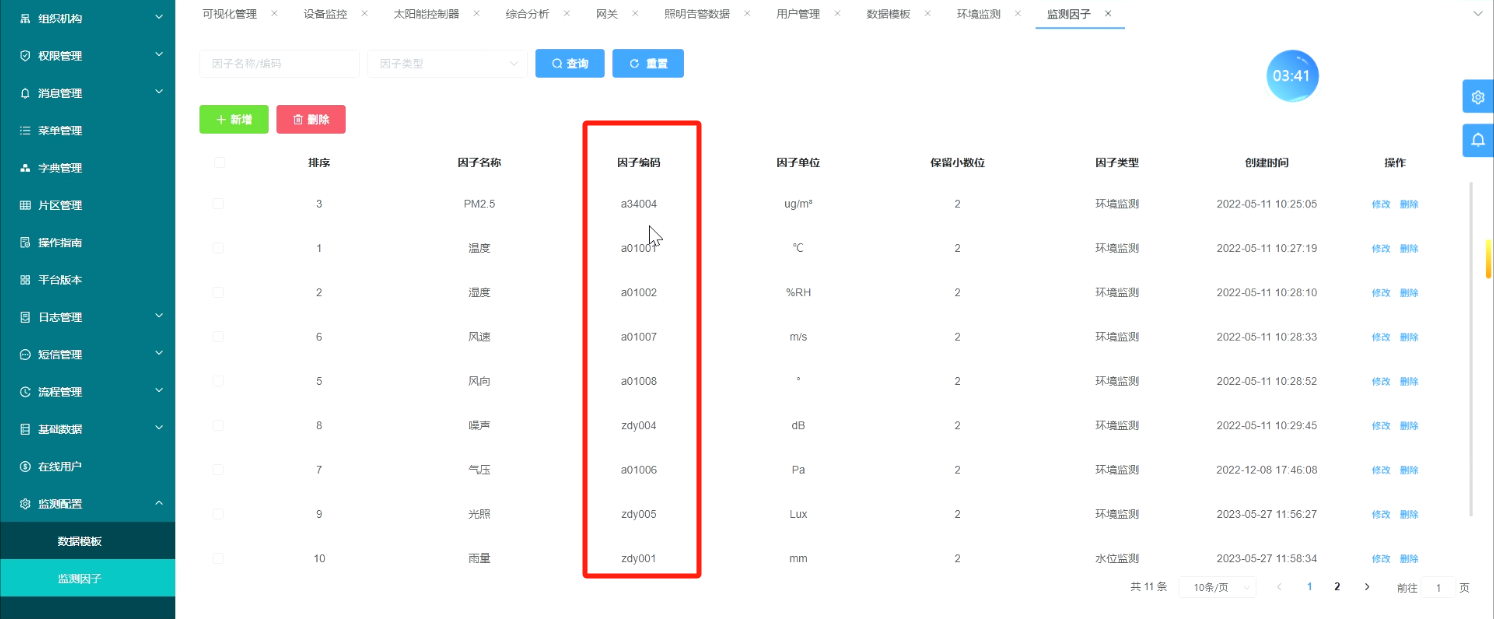Check the checkbox on the 雨量 row
1494x619 pixels.
(x=218, y=558)
